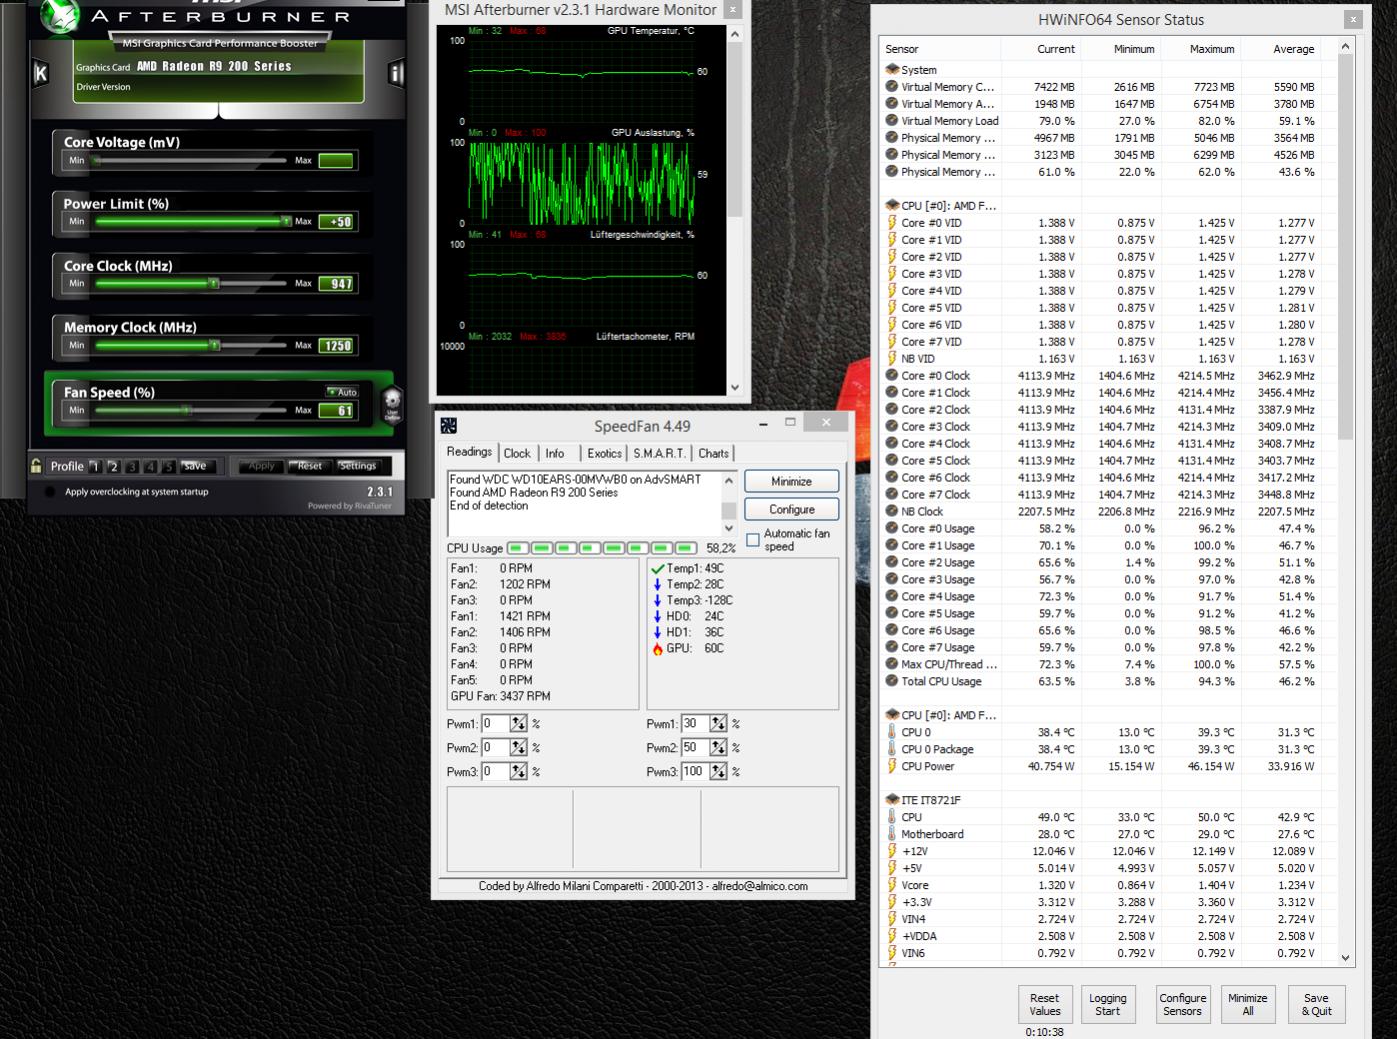Open Afterburner information via the i button
Screen dimensions: 1397x1039
pos(396,73)
